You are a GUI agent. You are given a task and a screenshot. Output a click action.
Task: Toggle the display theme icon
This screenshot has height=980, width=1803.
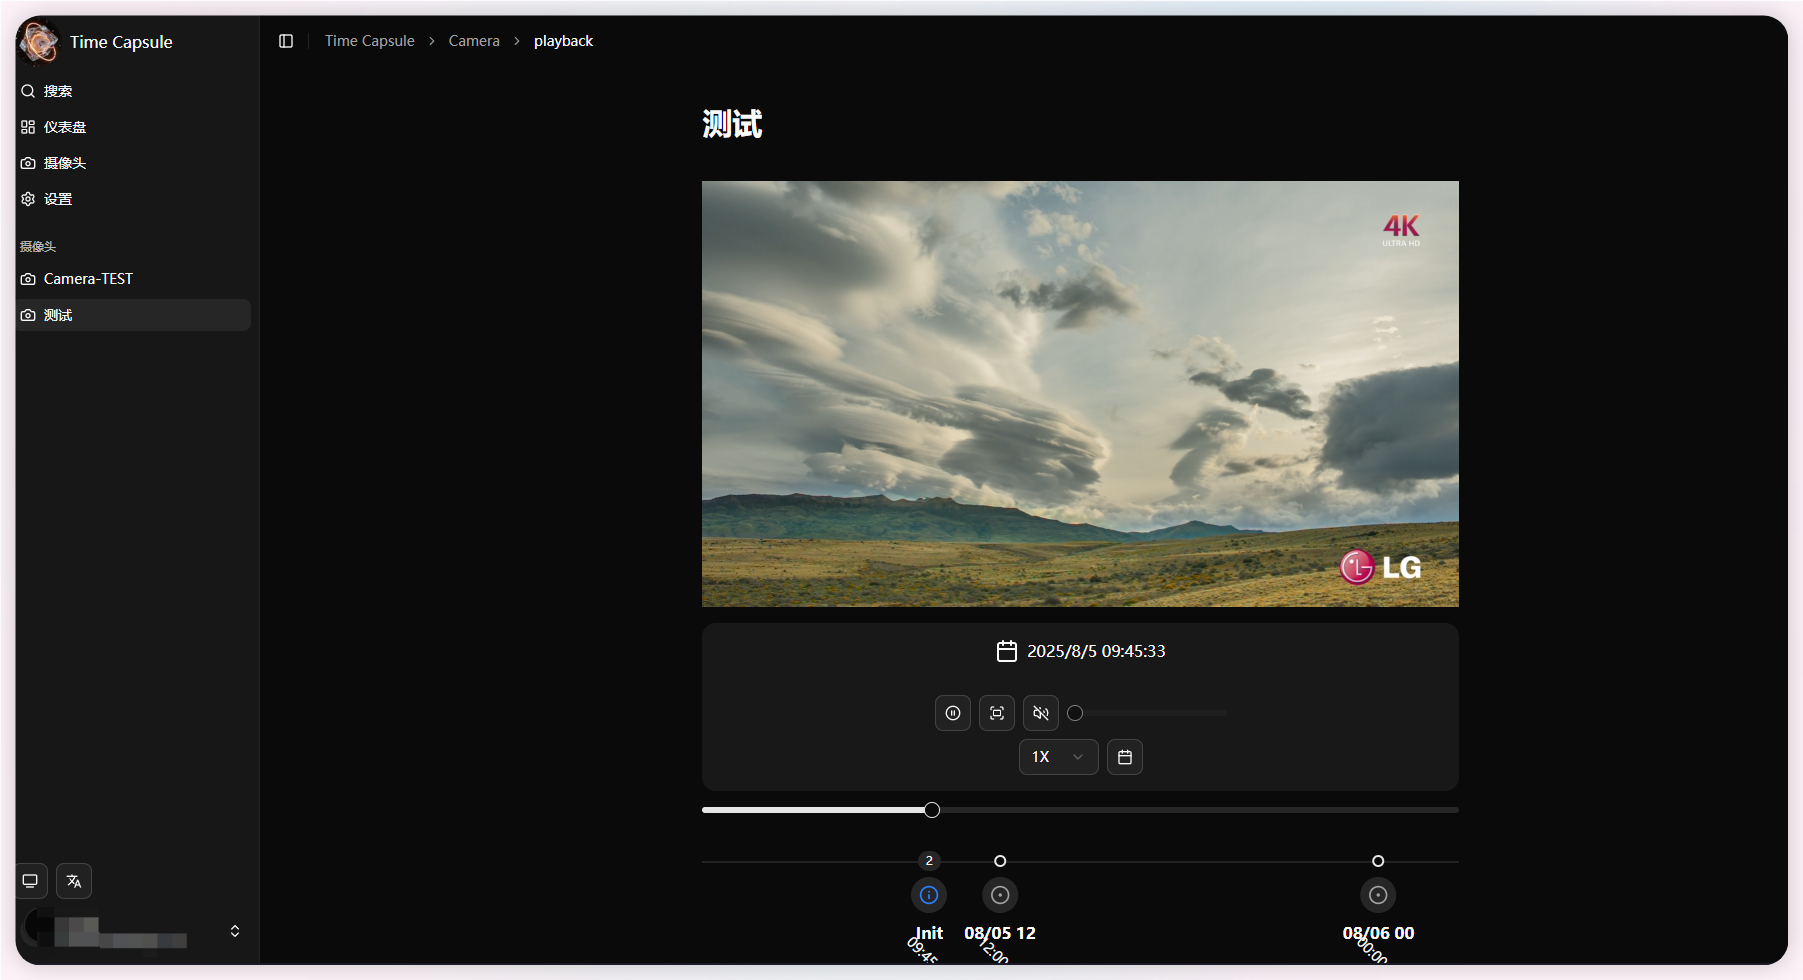coord(30,880)
